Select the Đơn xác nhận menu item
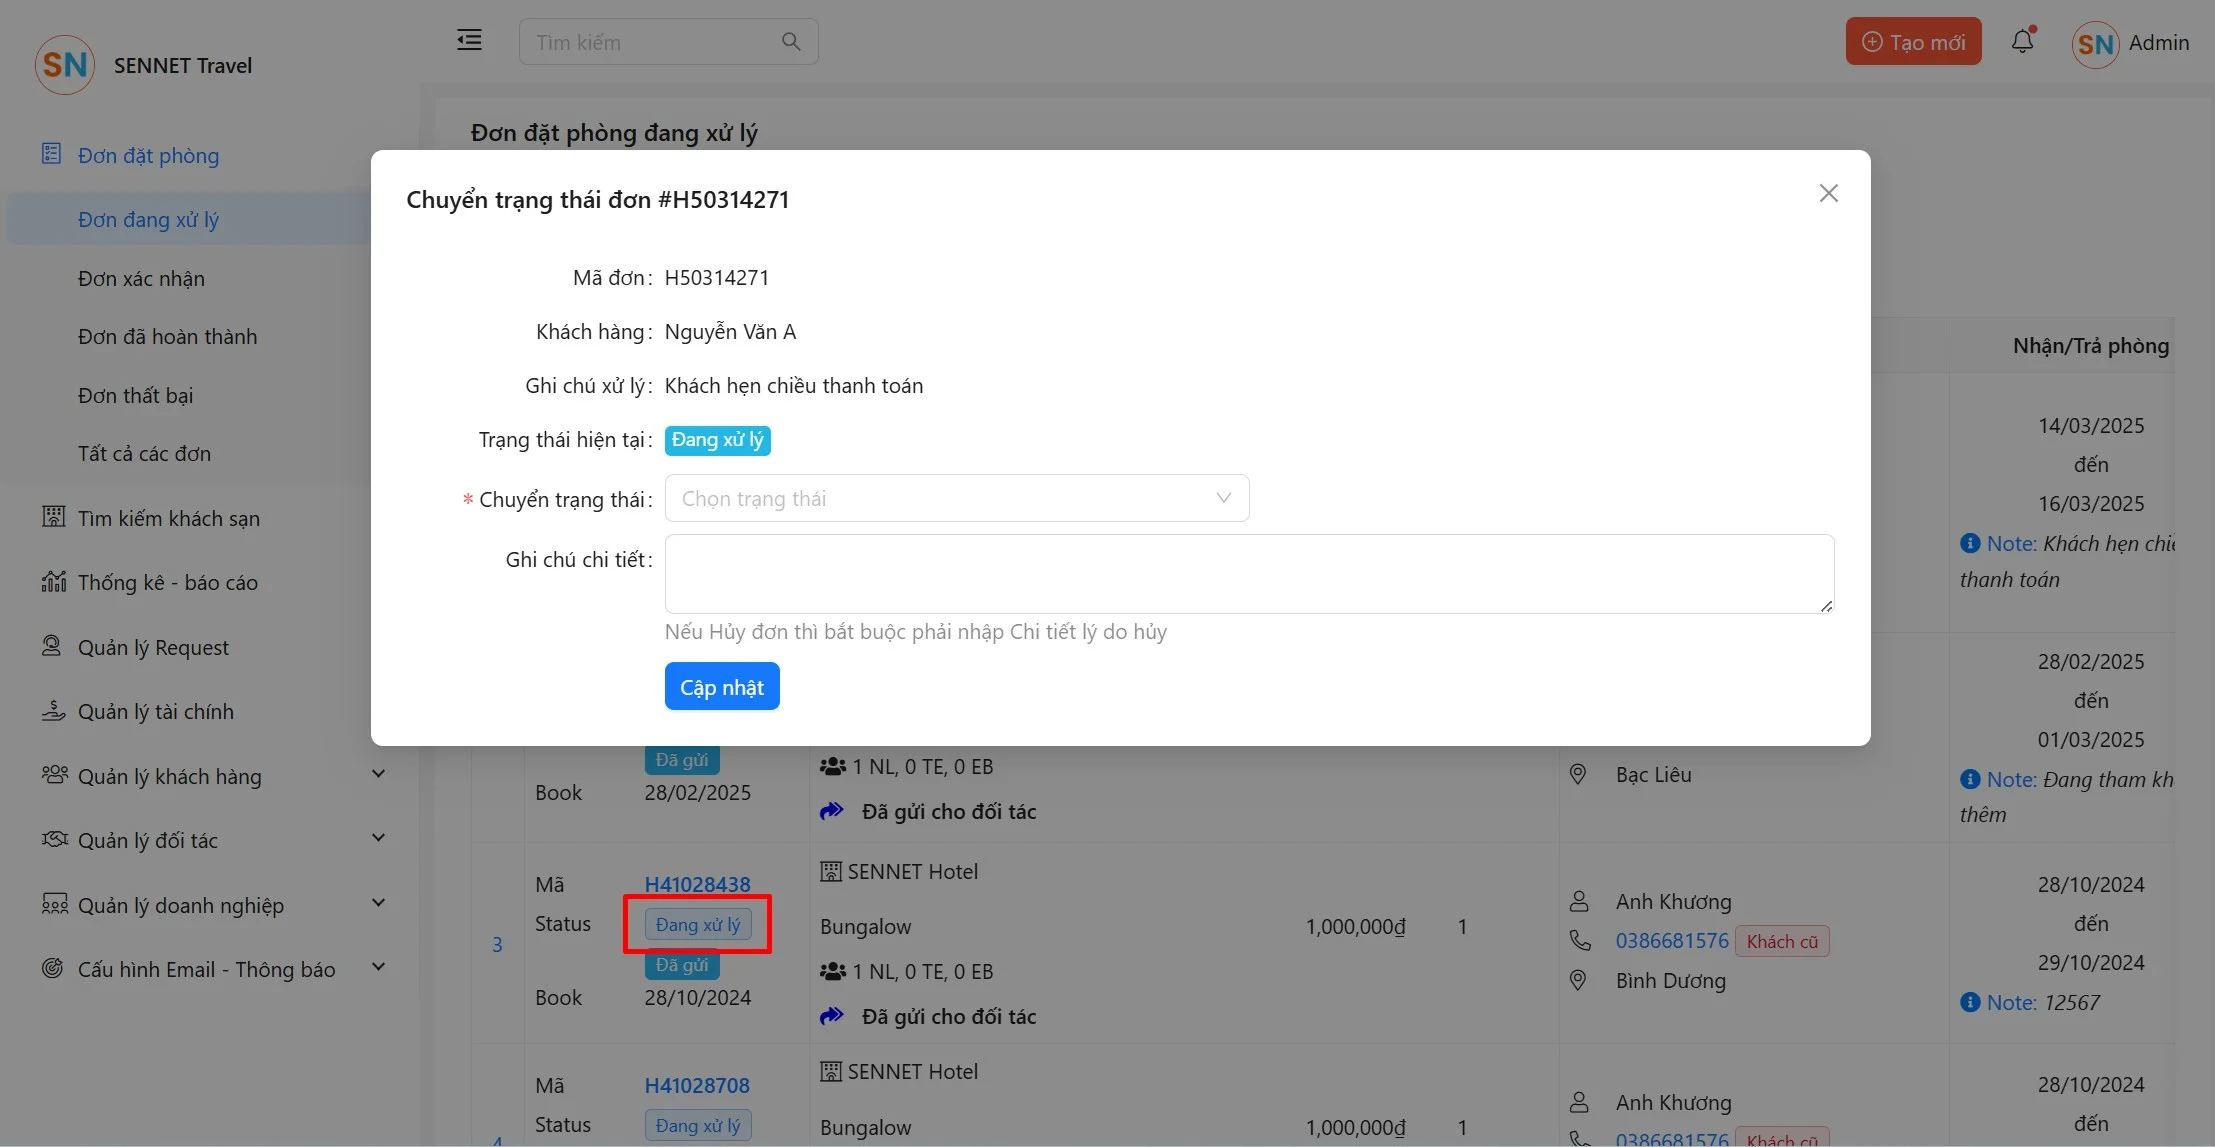This screenshot has height=1147, width=2215. (x=141, y=278)
